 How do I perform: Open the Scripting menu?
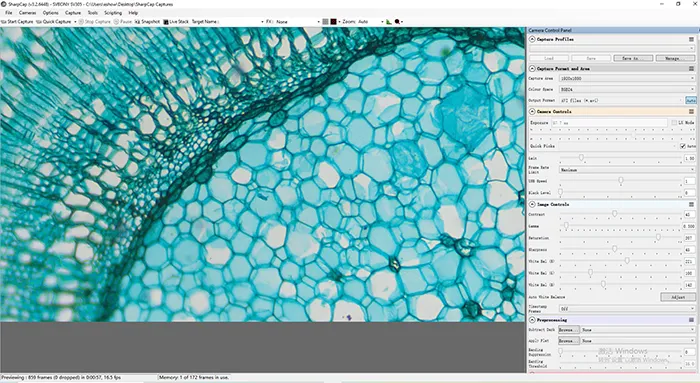(x=113, y=13)
